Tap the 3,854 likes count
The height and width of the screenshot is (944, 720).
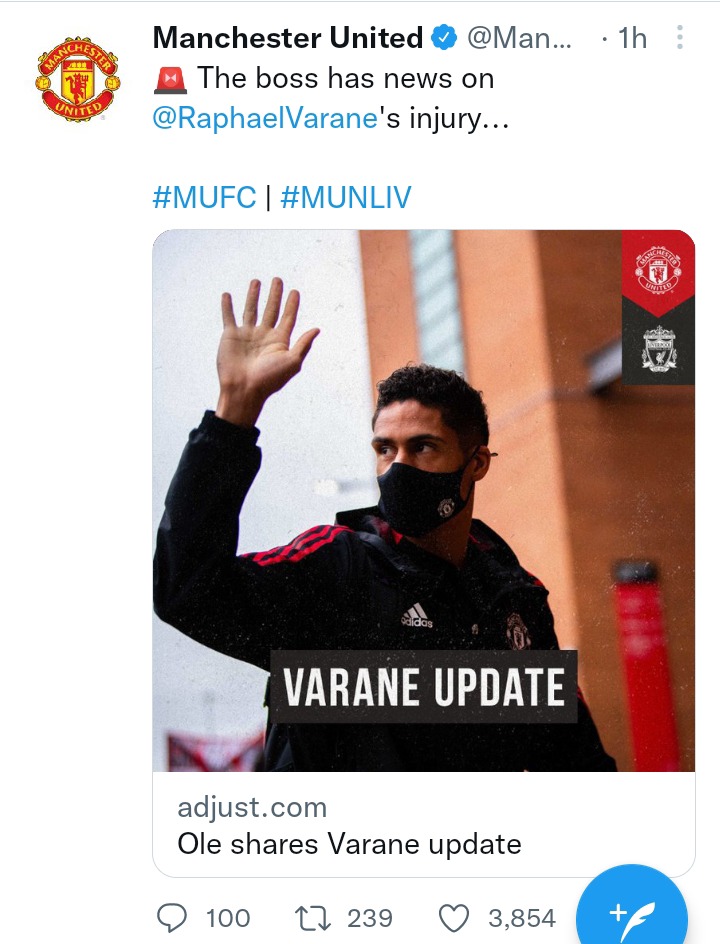pyautogui.click(x=522, y=919)
